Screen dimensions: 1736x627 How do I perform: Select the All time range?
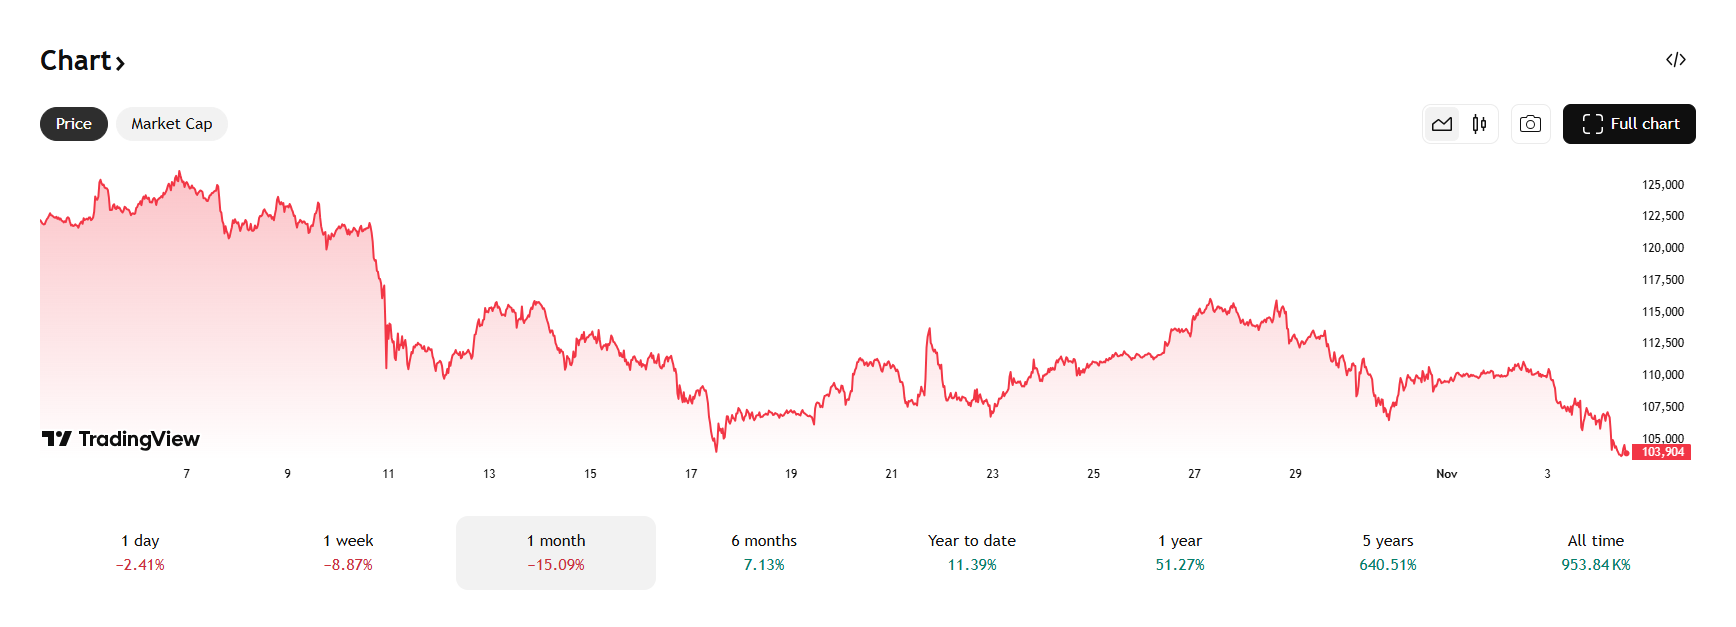1597,552
